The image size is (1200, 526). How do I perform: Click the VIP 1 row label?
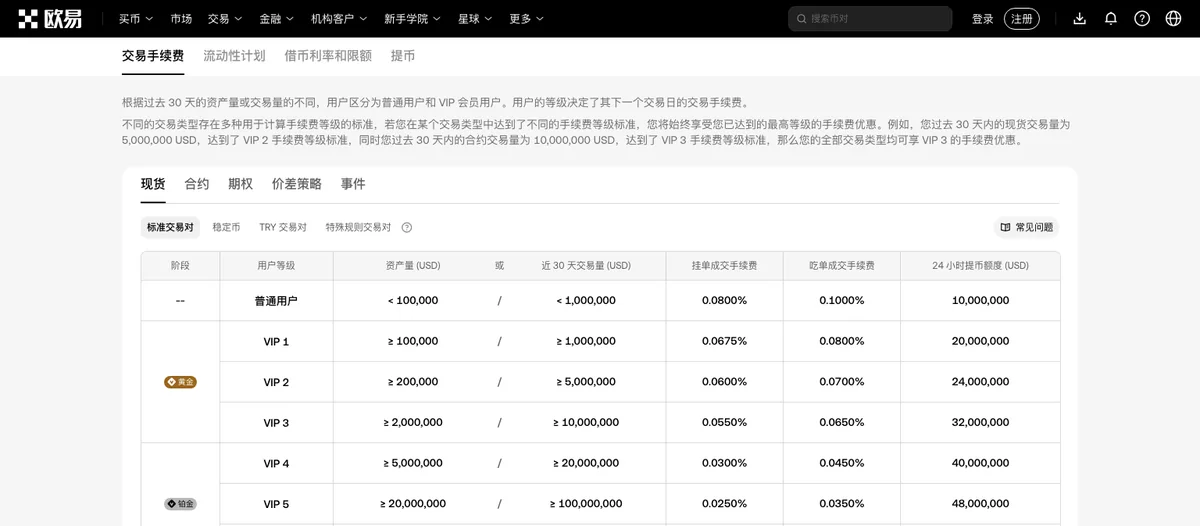[276, 341]
